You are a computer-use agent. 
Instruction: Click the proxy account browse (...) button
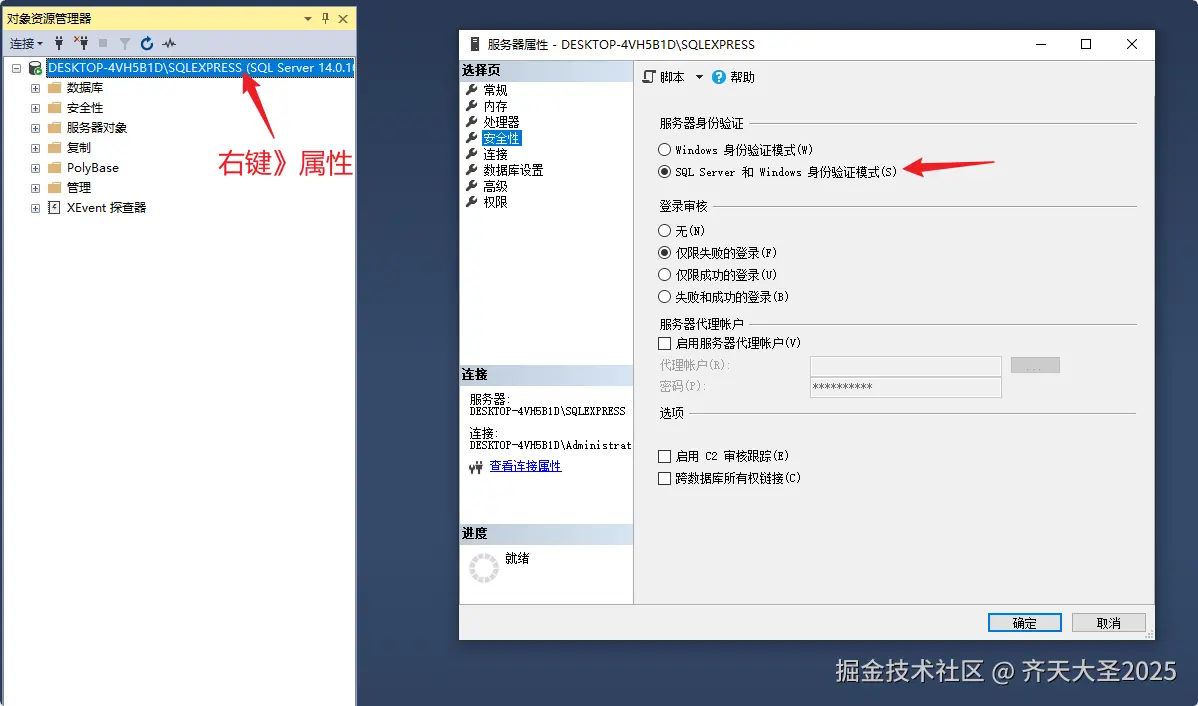(1035, 365)
